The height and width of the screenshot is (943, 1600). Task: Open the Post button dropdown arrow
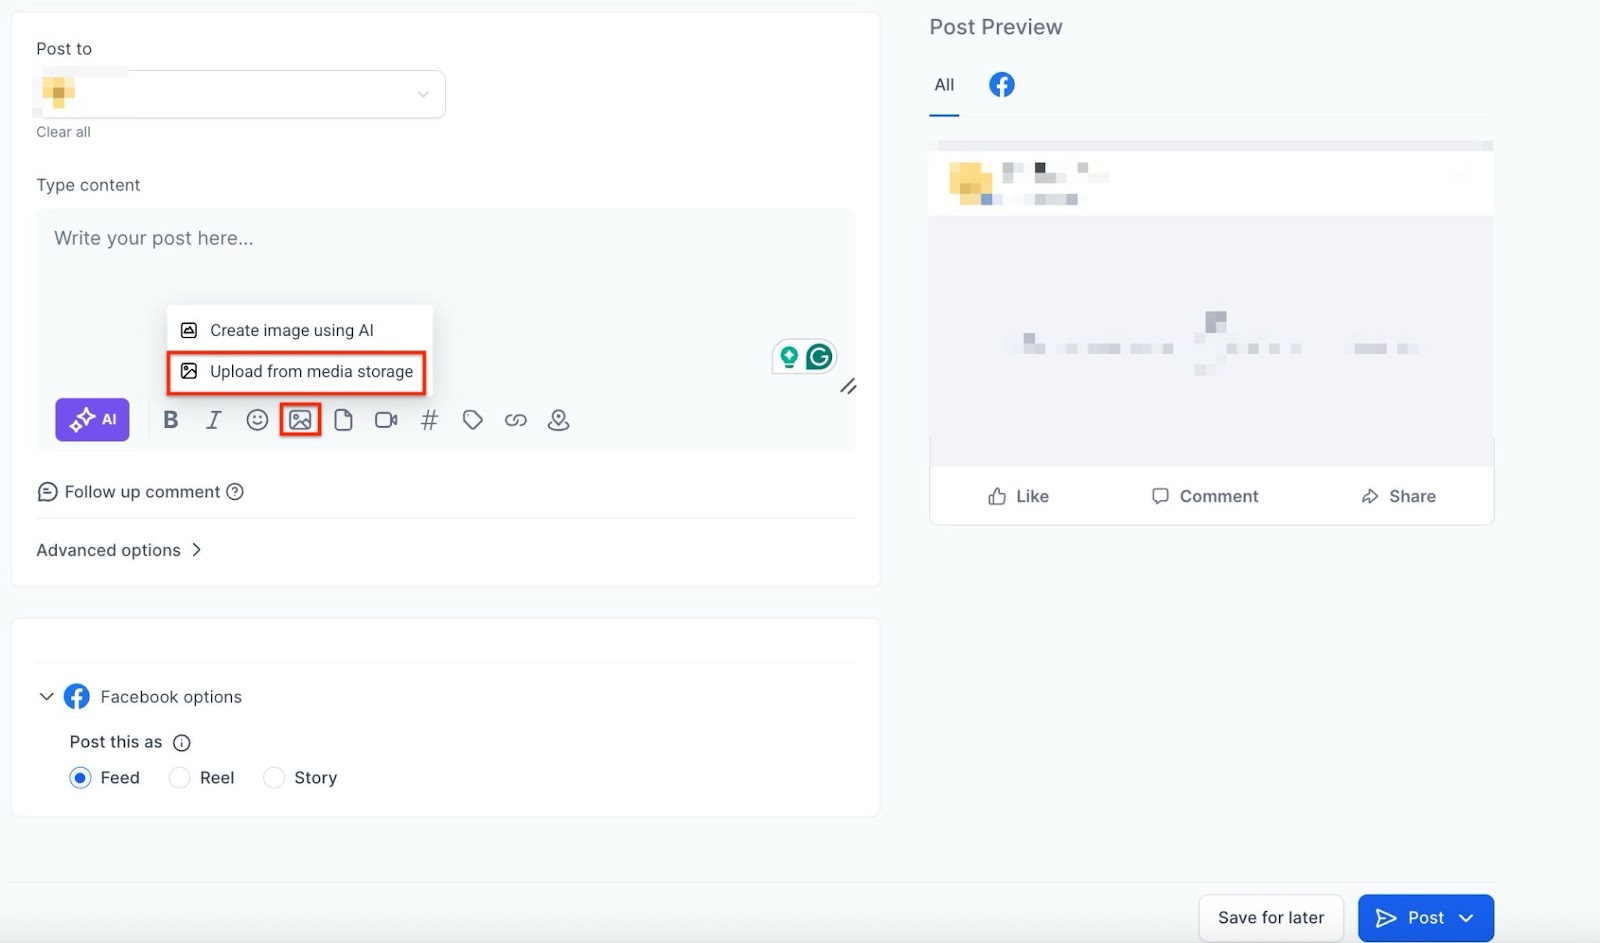point(1467,918)
